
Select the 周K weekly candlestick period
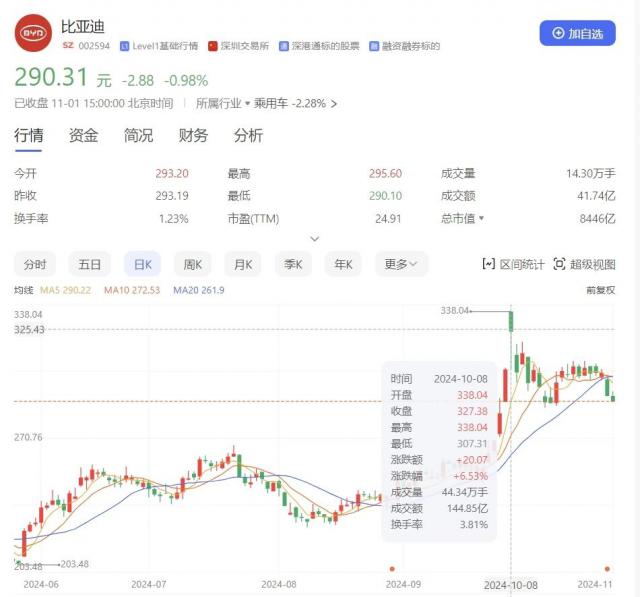[x=193, y=264]
